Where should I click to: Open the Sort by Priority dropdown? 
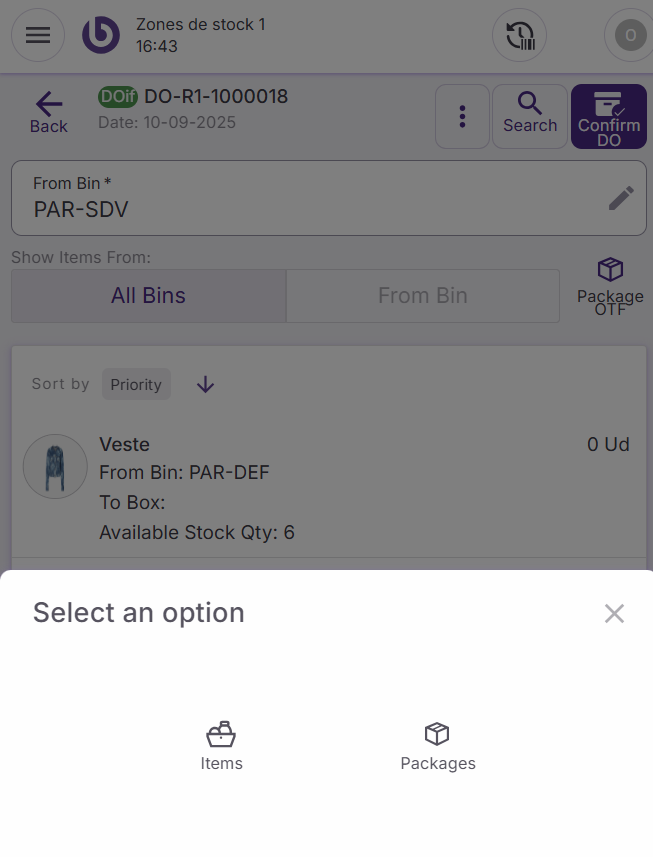[x=136, y=384]
